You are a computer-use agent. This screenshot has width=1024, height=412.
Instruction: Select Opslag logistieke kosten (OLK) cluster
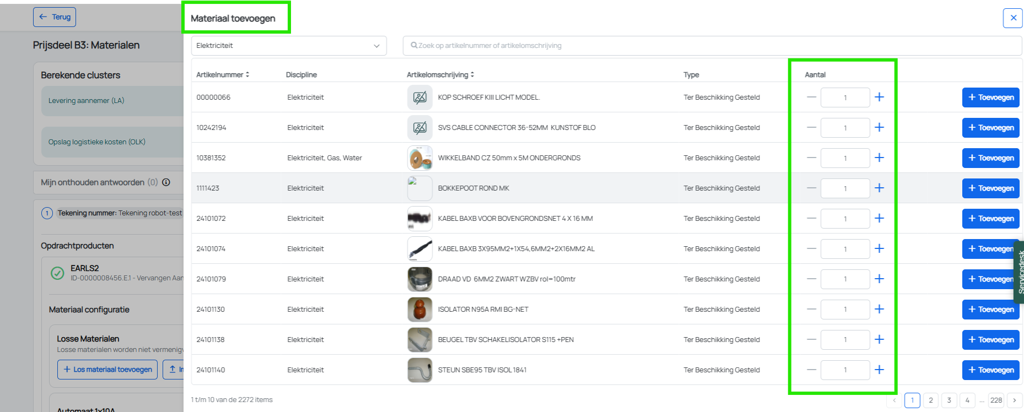(112, 142)
